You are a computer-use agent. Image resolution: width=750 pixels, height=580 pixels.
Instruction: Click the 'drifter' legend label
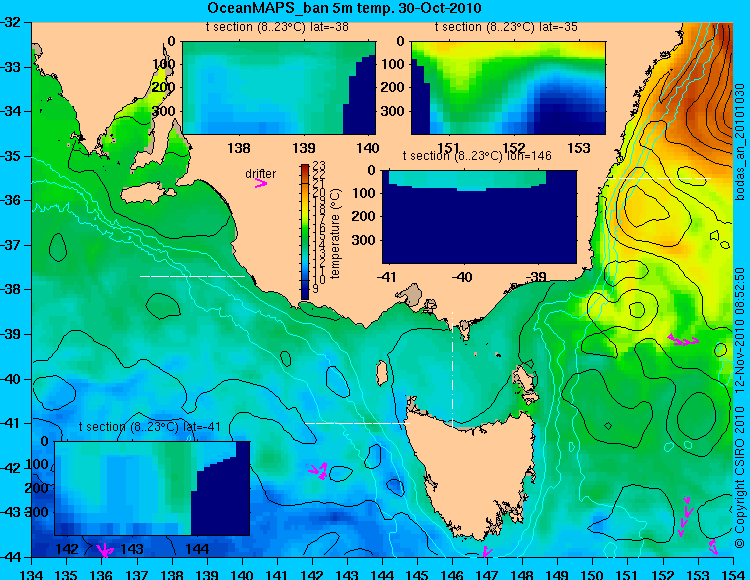(261, 174)
